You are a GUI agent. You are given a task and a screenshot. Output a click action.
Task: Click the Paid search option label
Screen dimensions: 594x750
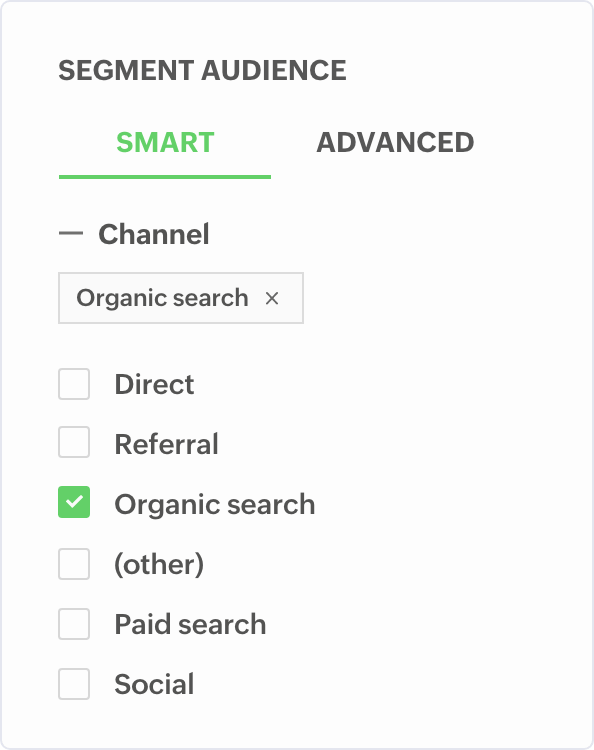[190, 624]
